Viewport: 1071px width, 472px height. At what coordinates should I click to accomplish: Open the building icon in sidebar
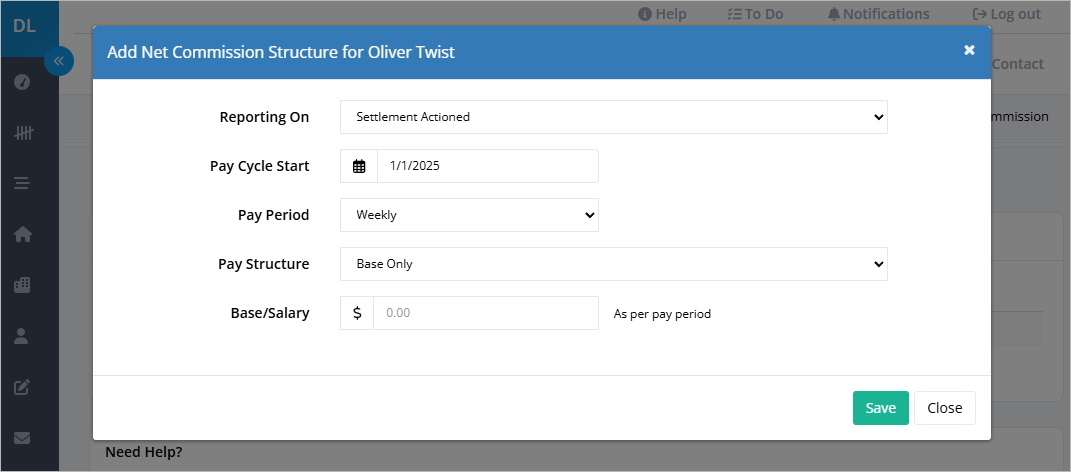[23, 285]
